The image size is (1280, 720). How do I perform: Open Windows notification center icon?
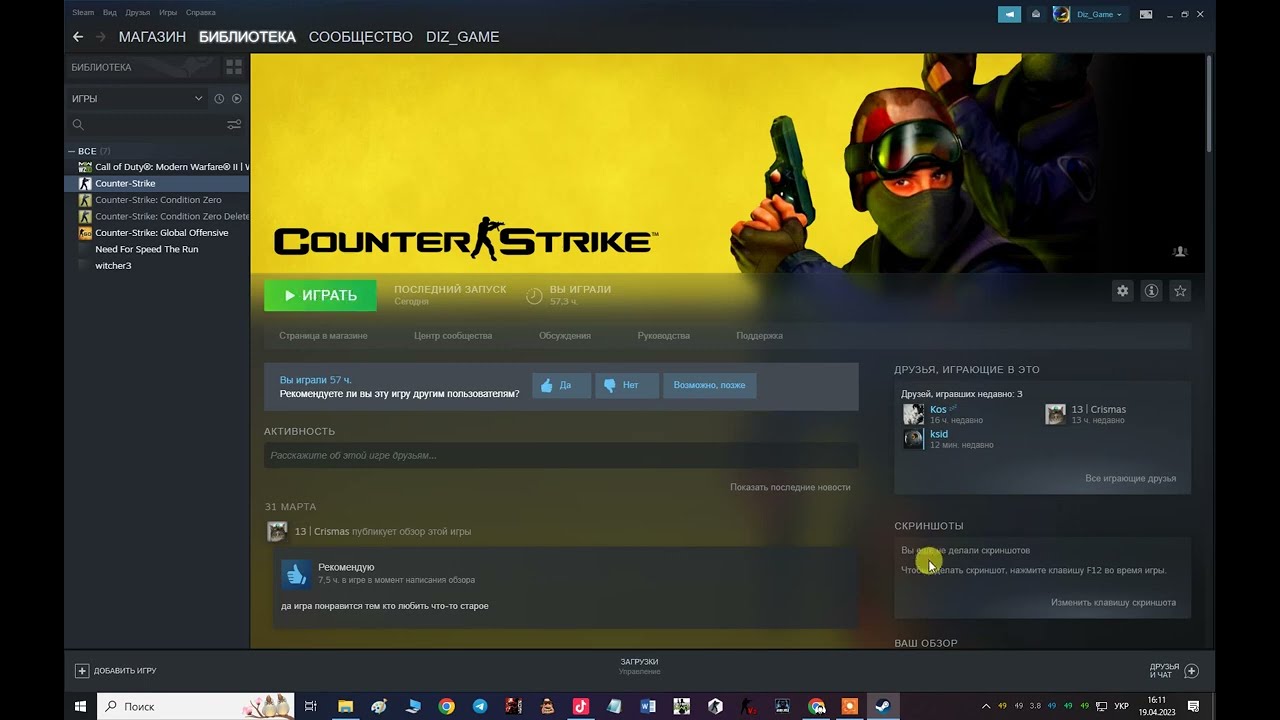point(1194,706)
